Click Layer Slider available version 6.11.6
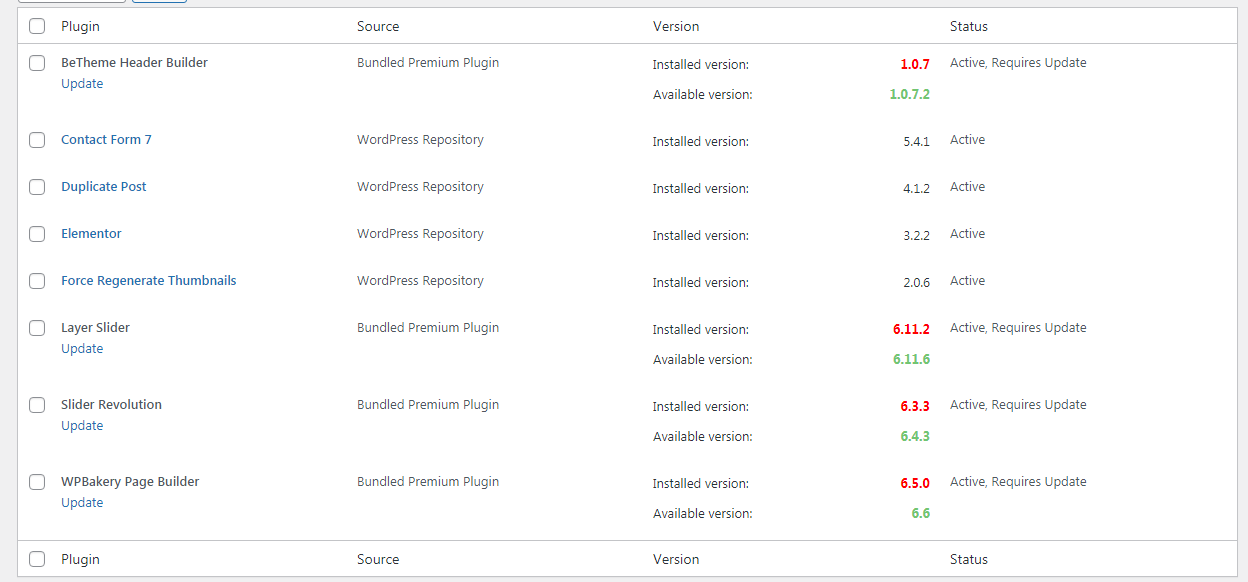This screenshot has width=1248, height=582. coord(912,359)
